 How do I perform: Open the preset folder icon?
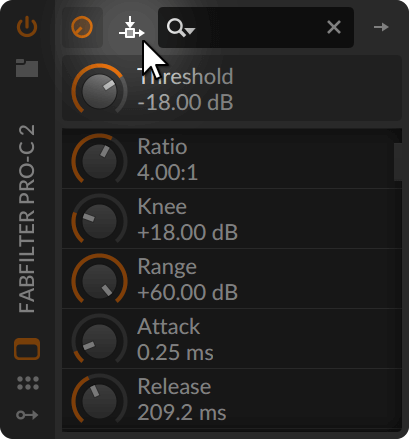tap(27, 68)
